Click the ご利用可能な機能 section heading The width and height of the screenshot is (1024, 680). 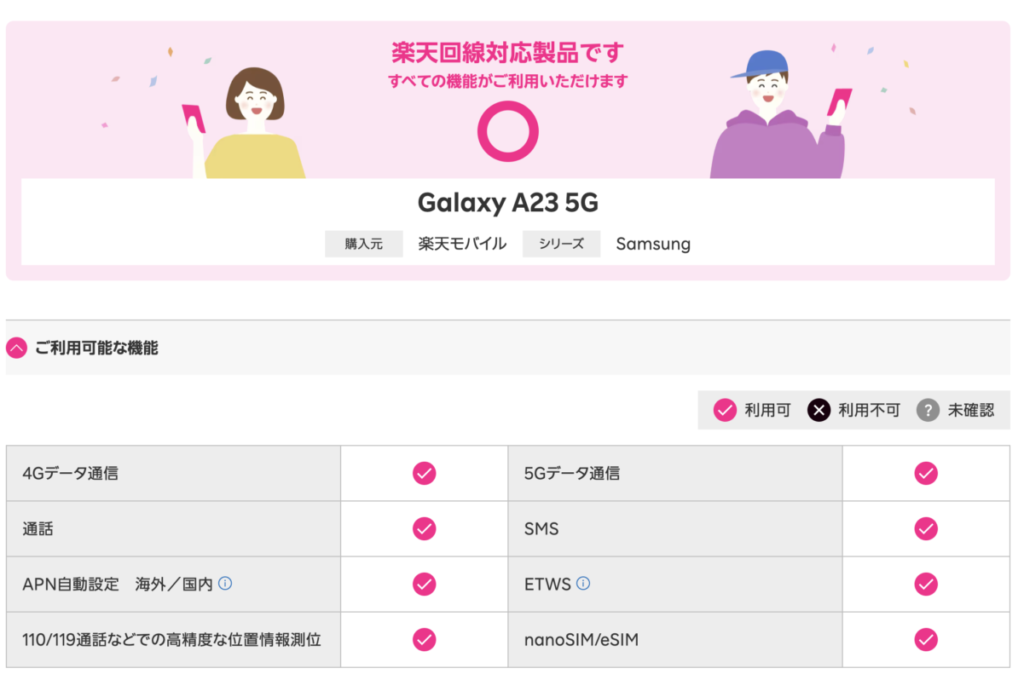[97, 348]
